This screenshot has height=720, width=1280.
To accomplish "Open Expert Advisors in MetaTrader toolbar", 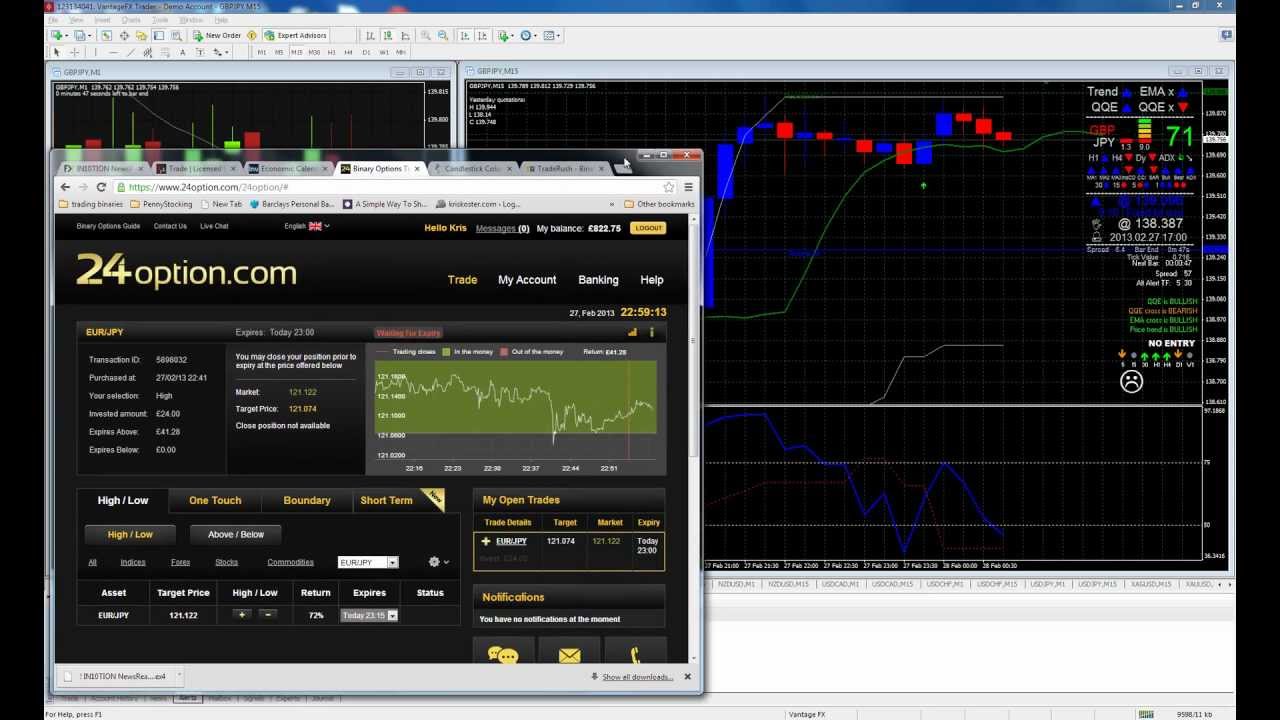I will coord(295,35).
